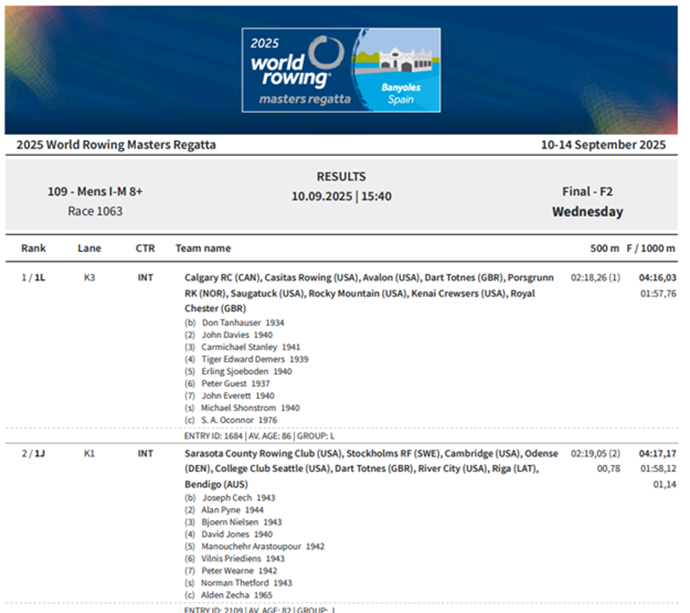690x613 pixels.
Task: Click rank value '2 / 1J'
Action: pos(33,453)
